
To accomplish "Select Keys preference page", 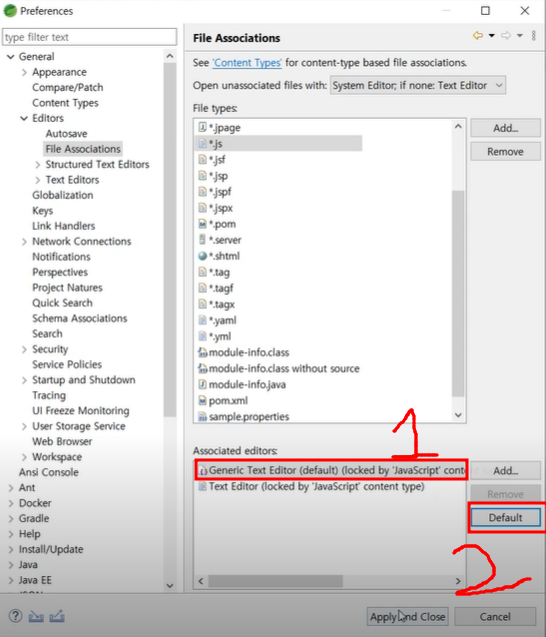I will (43, 211).
